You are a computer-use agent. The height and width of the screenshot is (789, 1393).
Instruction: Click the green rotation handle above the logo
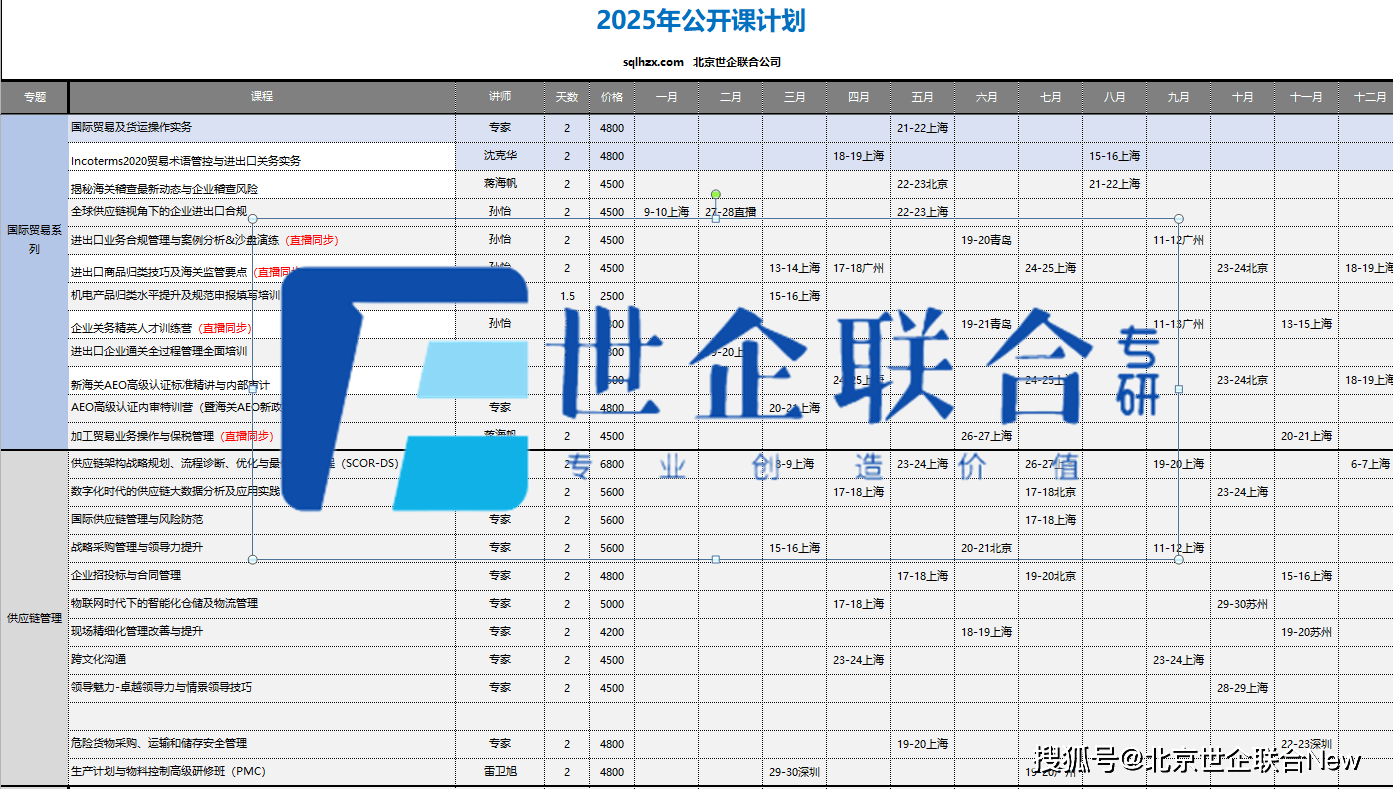(715, 194)
